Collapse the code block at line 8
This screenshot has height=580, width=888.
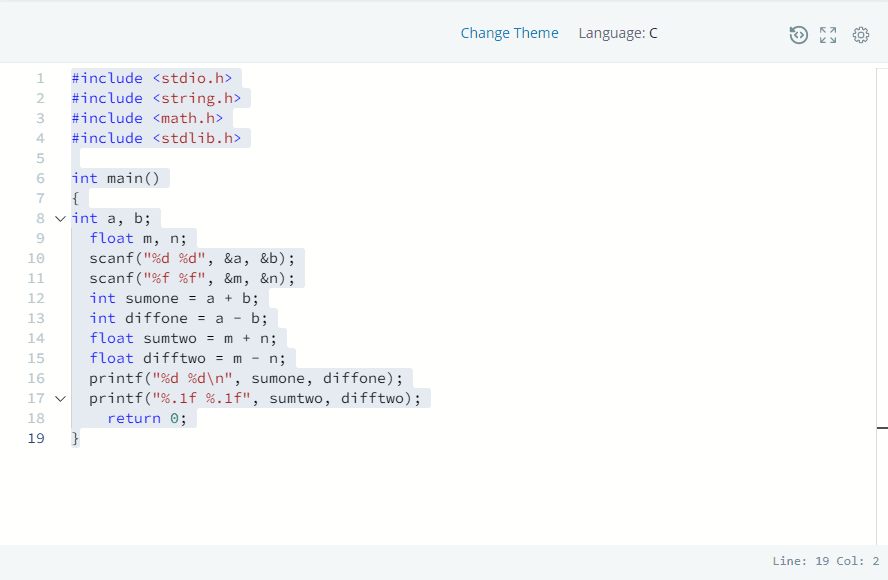[58, 218]
